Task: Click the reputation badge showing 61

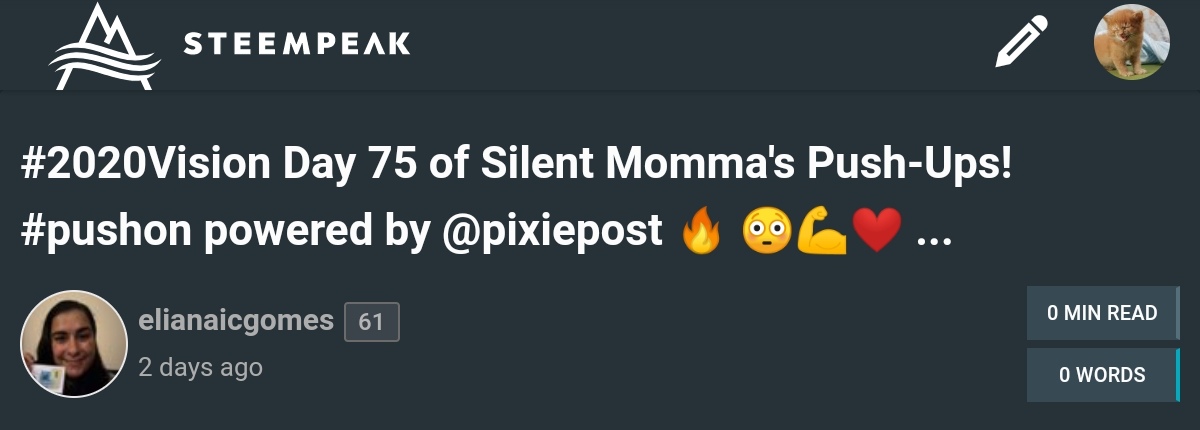Action: [371, 322]
